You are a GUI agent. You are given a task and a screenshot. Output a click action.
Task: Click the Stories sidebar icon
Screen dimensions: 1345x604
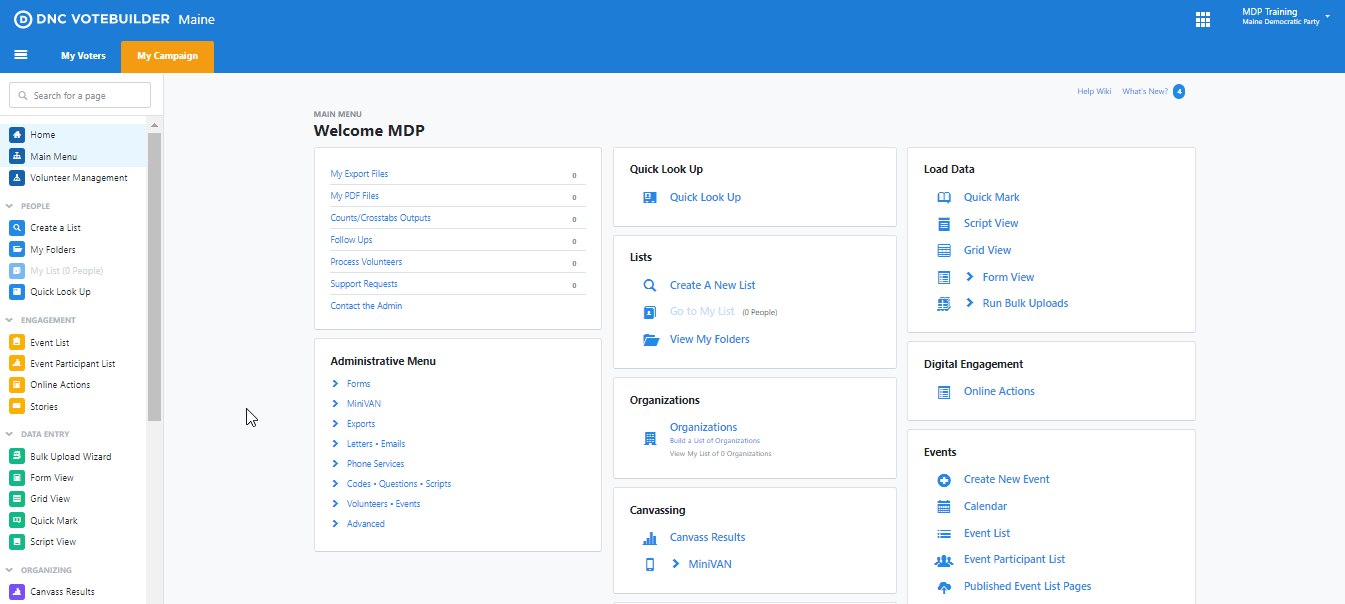[x=17, y=407]
